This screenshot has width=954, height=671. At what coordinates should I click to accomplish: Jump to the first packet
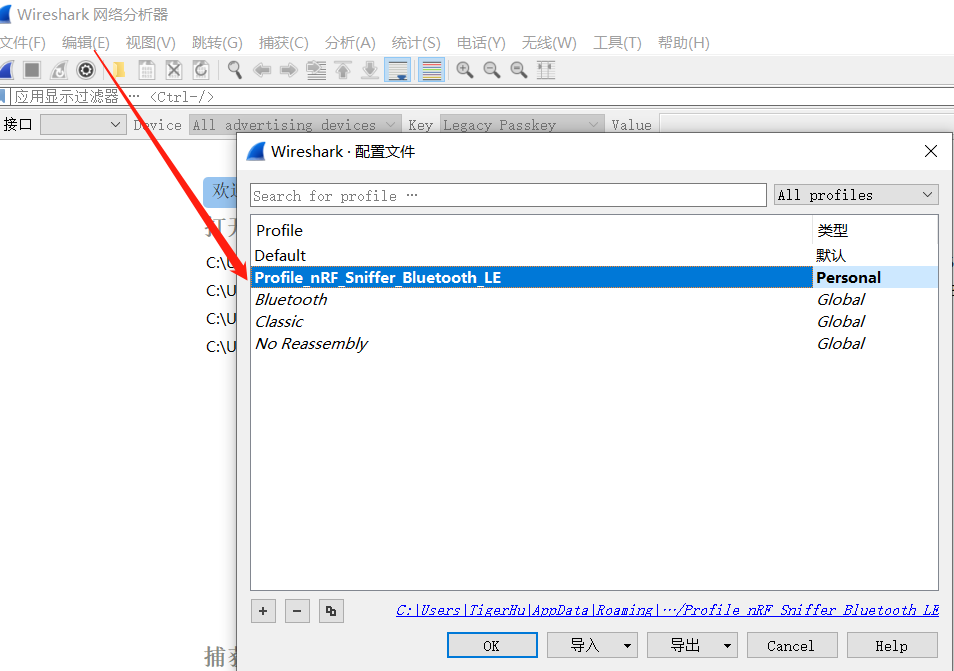click(343, 70)
